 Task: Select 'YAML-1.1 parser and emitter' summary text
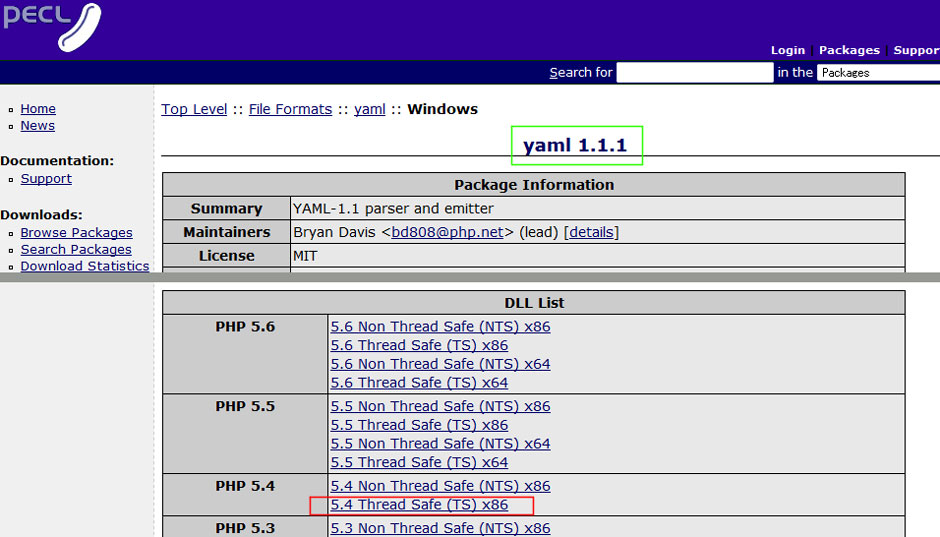coord(393,209)
